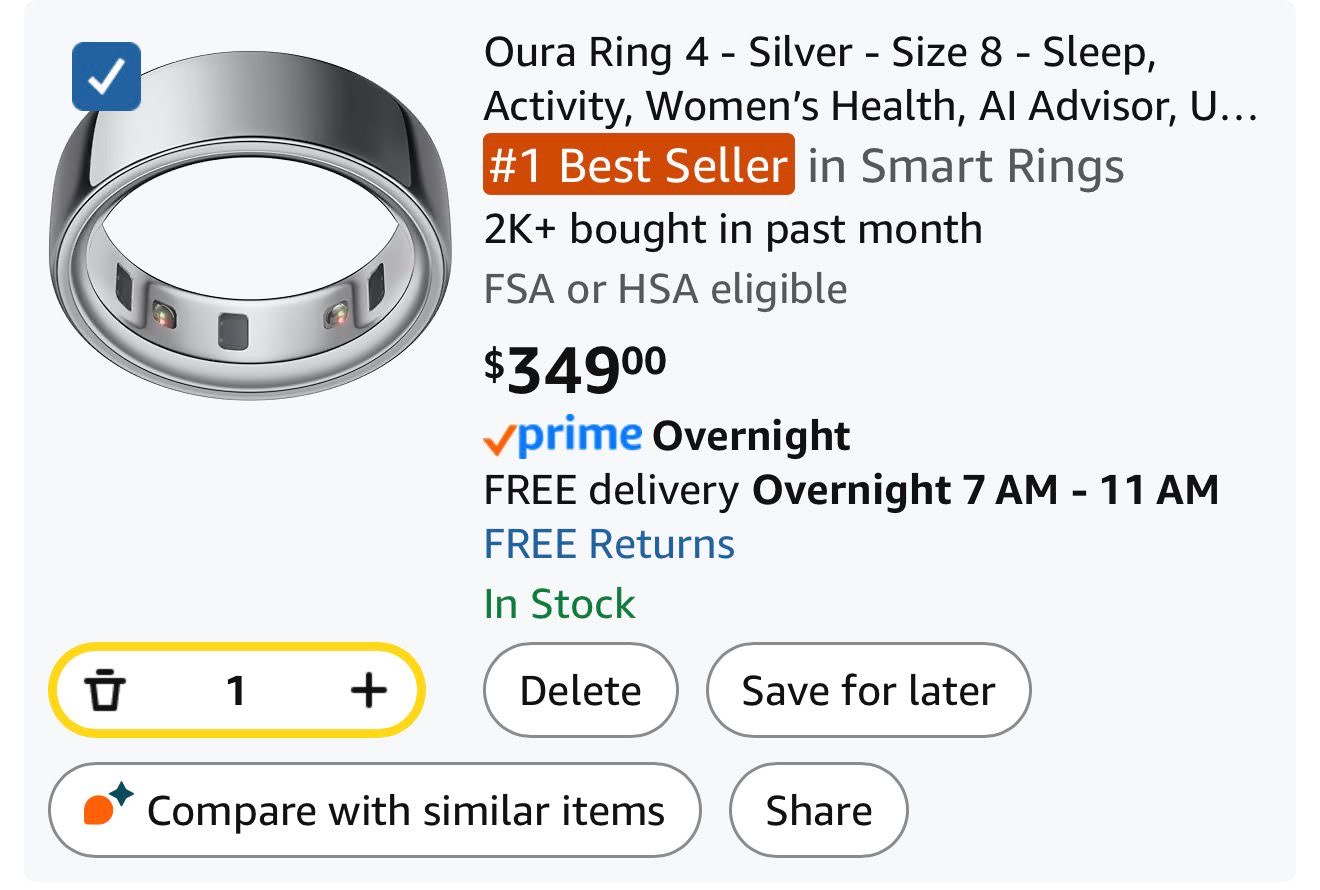Image resolution: width=1320 pixels, height=890 pixels.
Task: Click the FSA or HSA eligible label
Action: point(665,289)
